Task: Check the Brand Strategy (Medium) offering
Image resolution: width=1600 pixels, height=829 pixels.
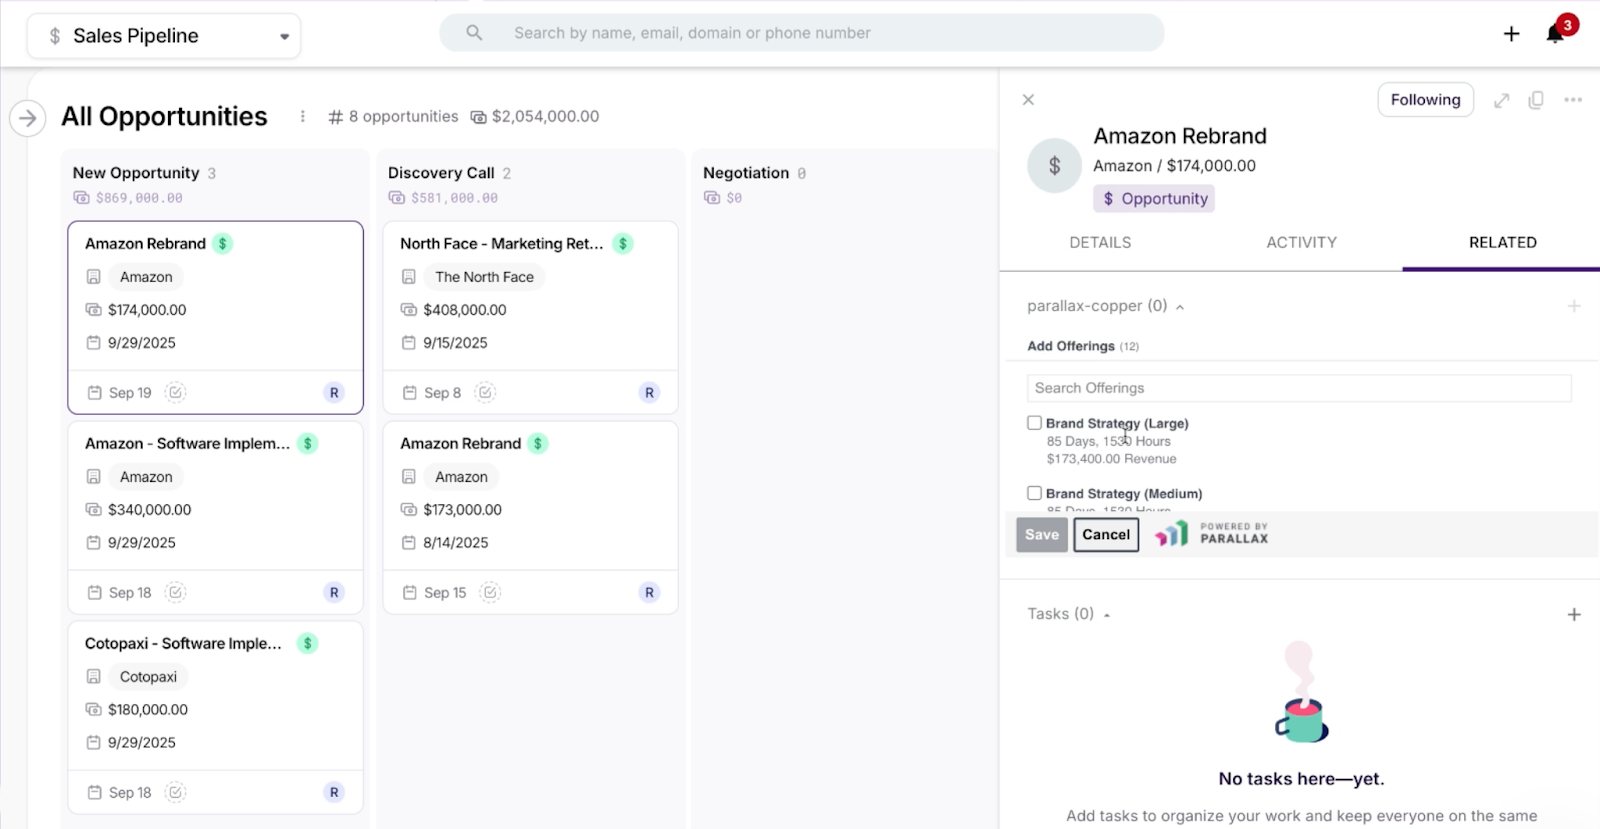Action: [1034, 493]
